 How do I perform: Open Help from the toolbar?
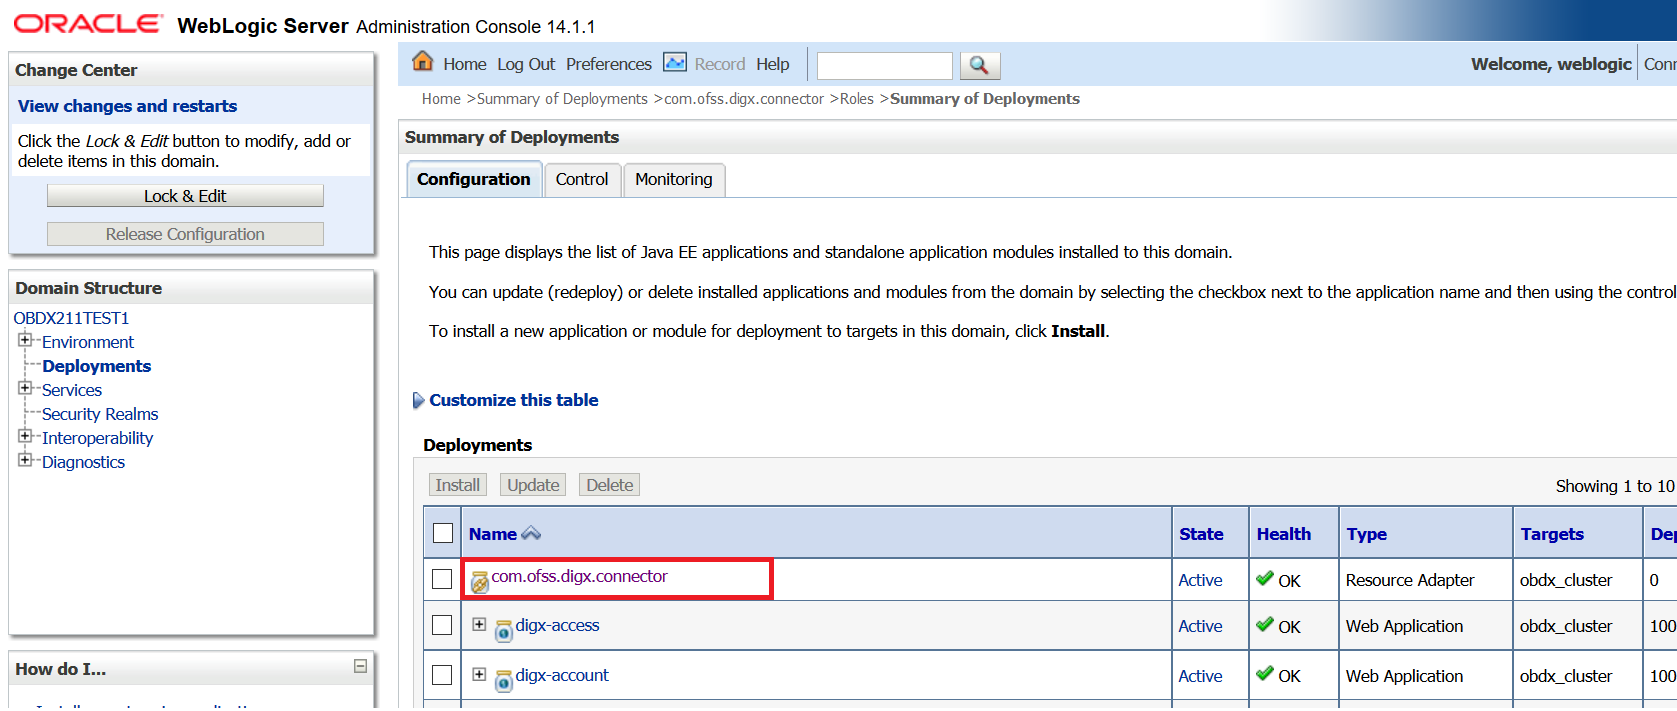773,64
